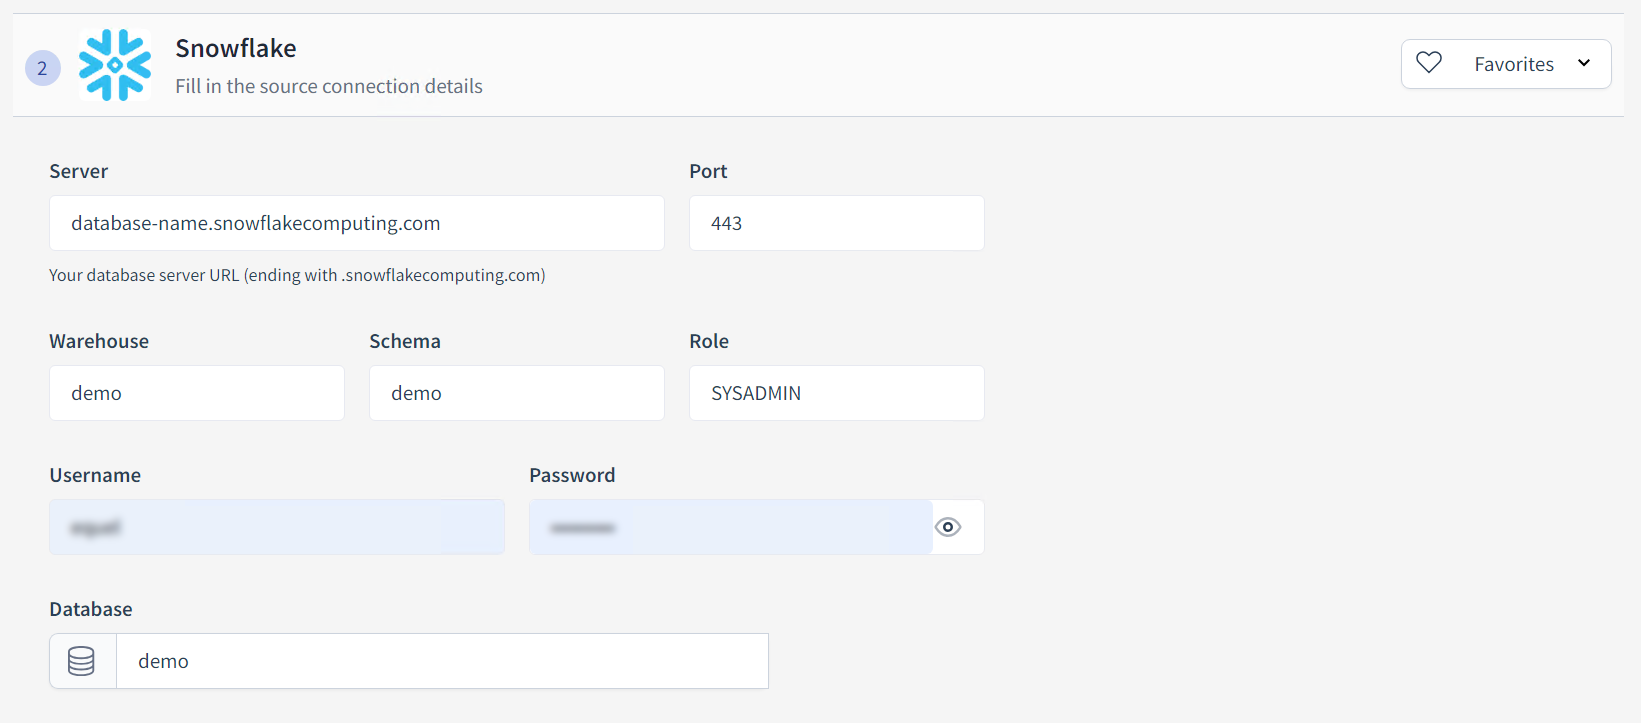Click the Server field label
The height and width of the screenshot is (723, 1641).
coord(79,171)
